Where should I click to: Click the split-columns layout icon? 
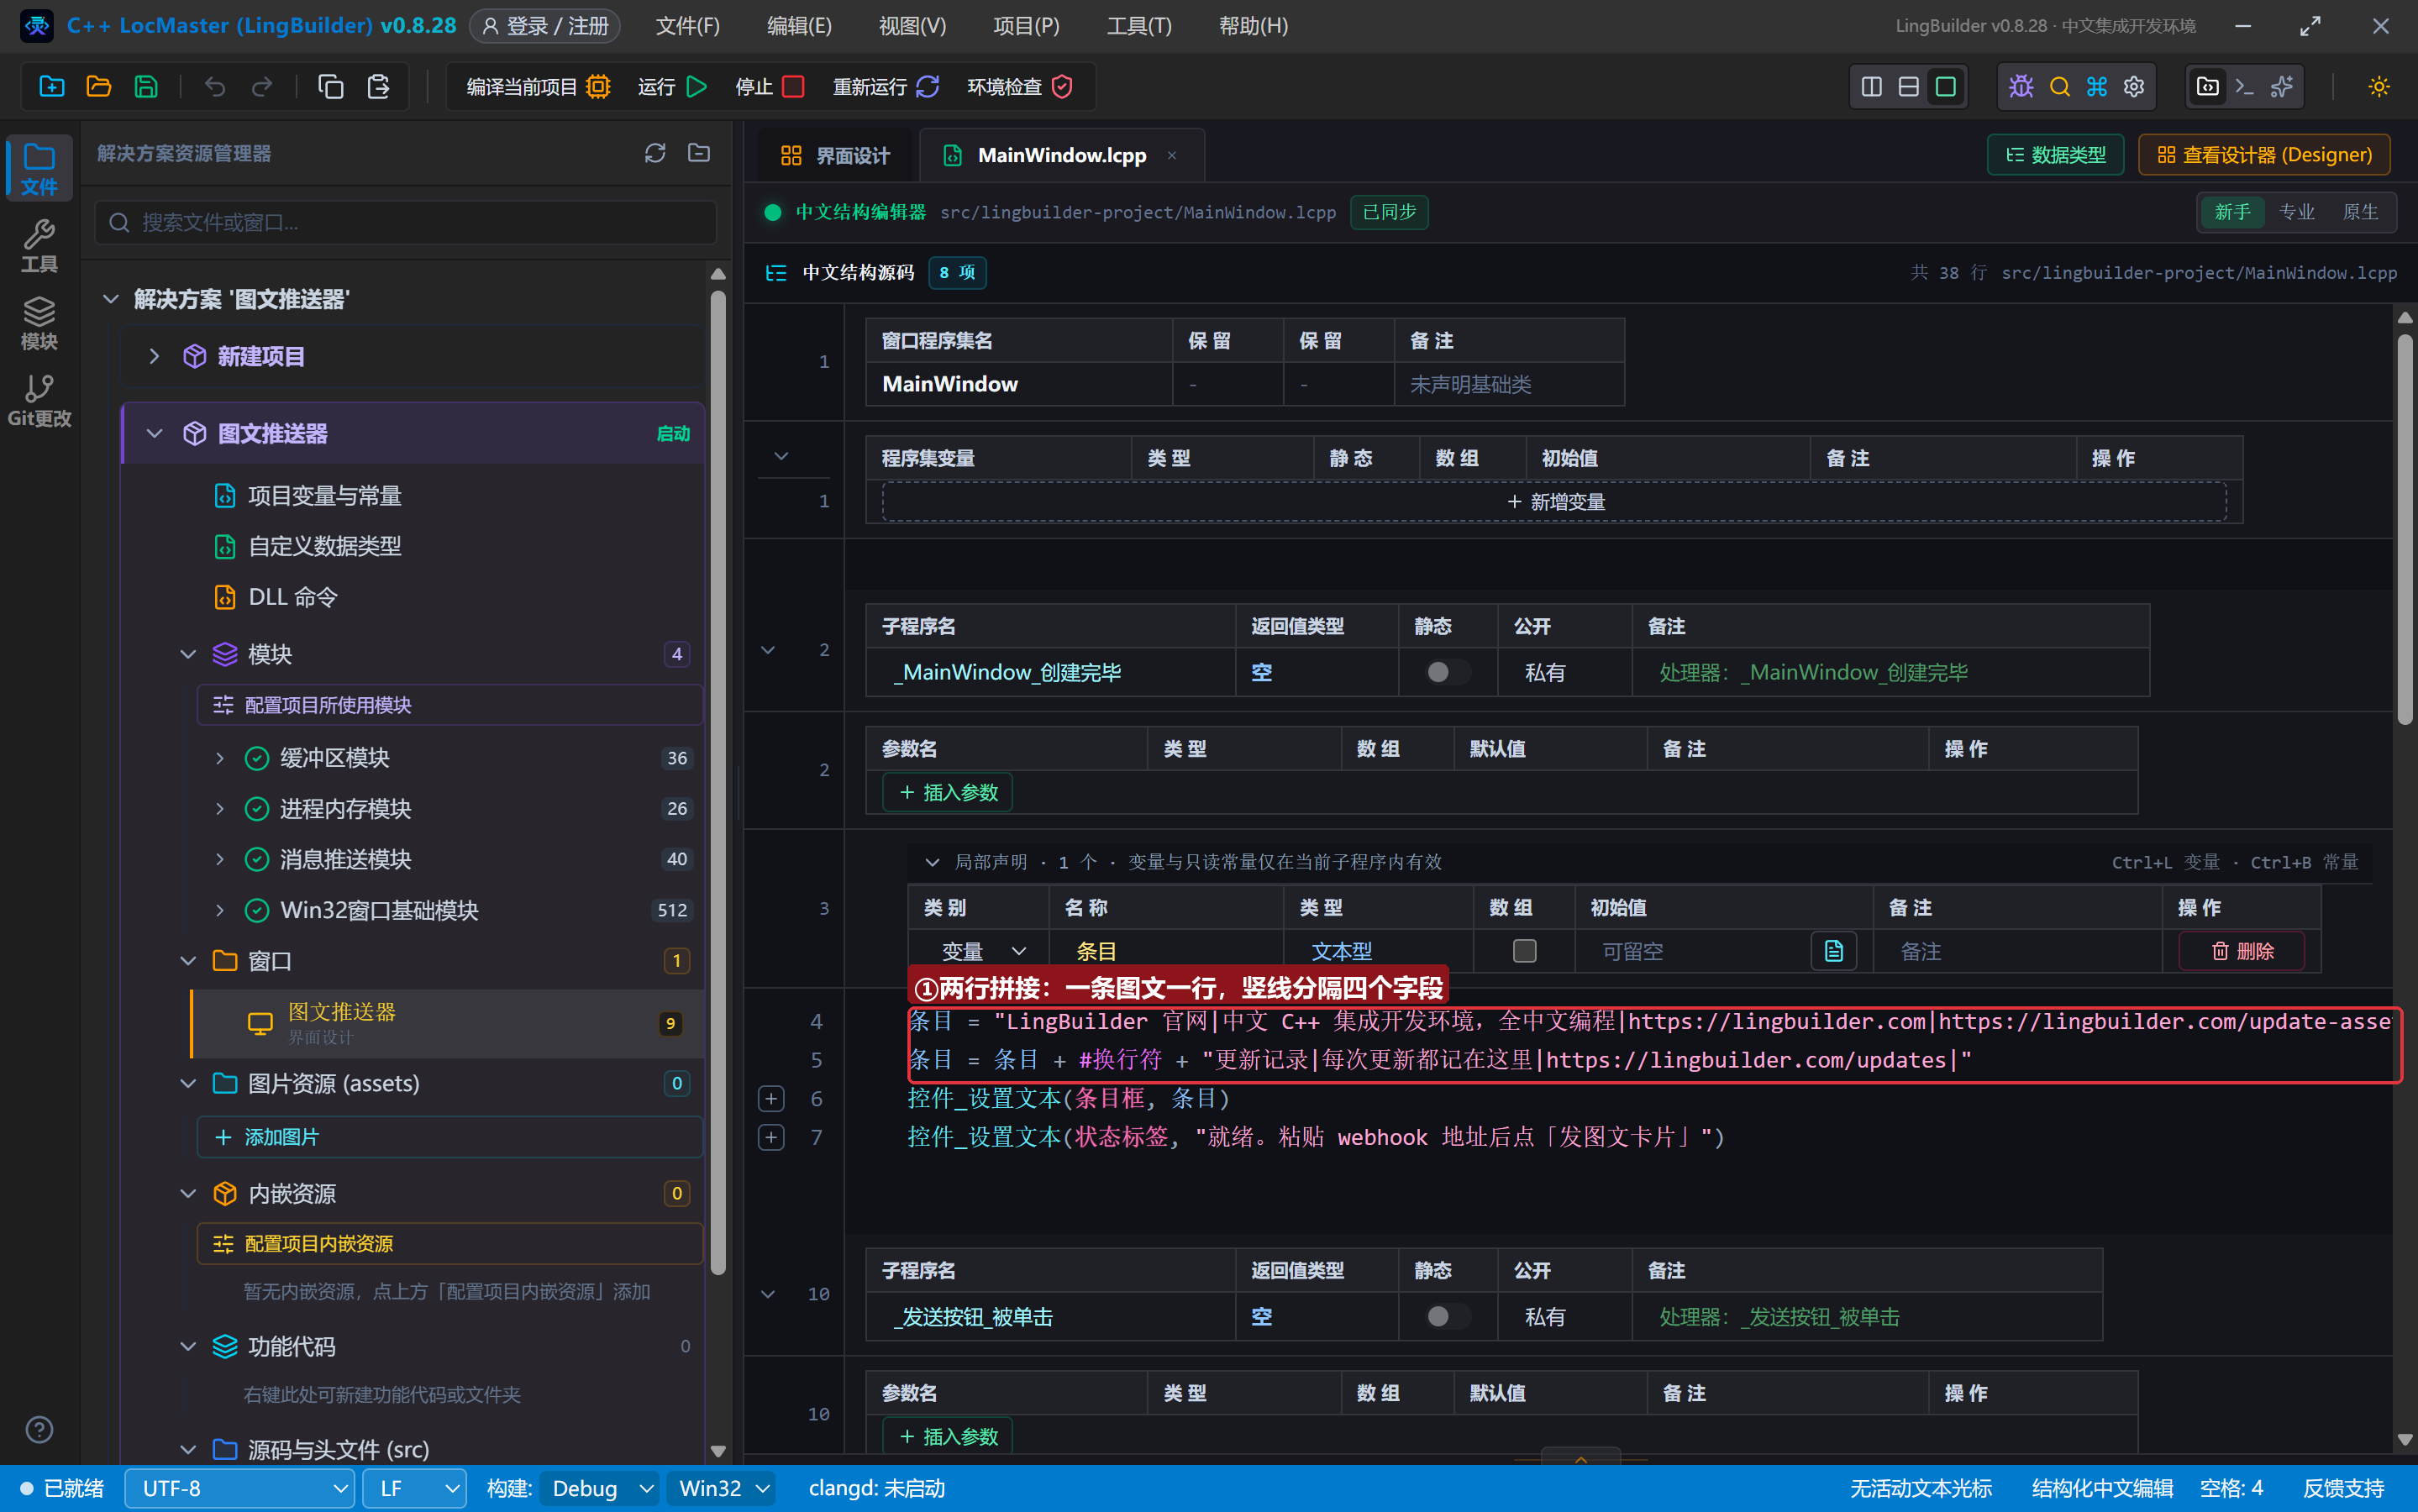[1872, 87]
